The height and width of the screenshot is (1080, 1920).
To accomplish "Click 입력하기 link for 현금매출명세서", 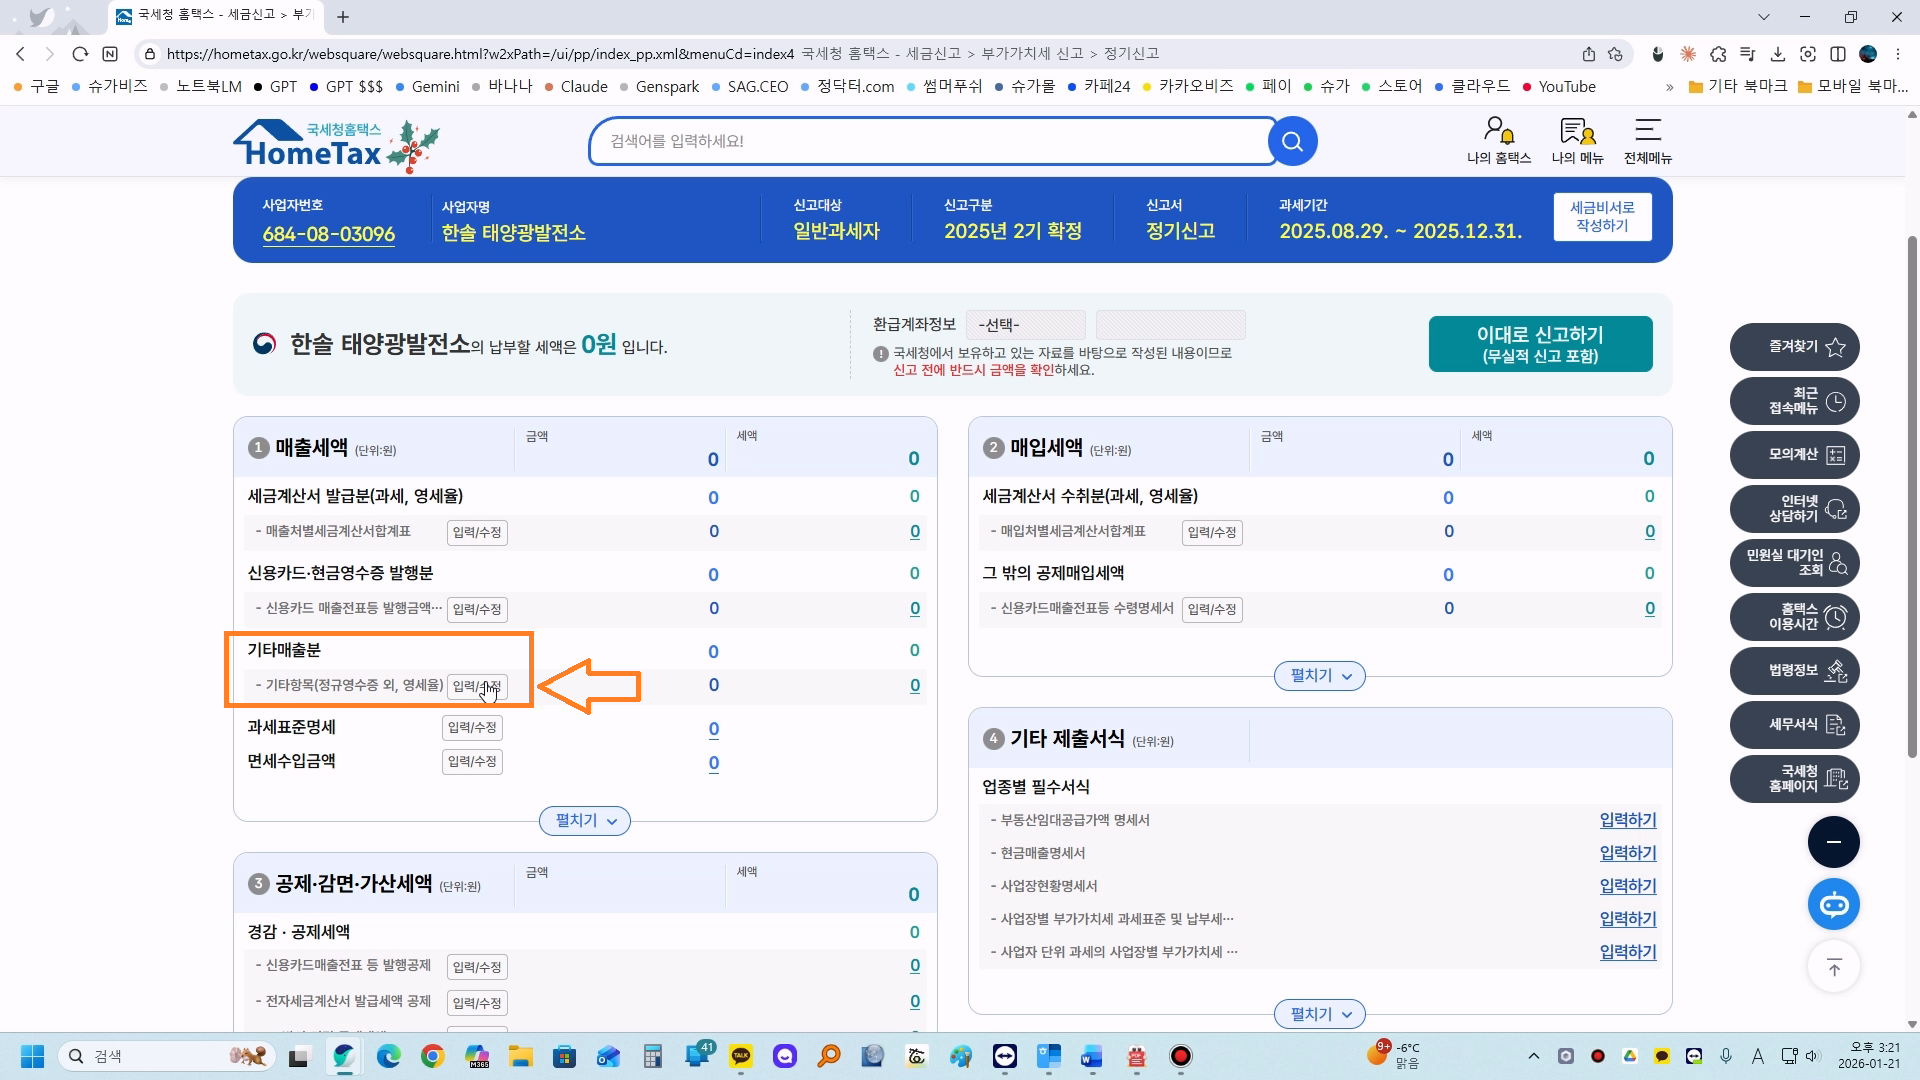I will click(1627, 853).
